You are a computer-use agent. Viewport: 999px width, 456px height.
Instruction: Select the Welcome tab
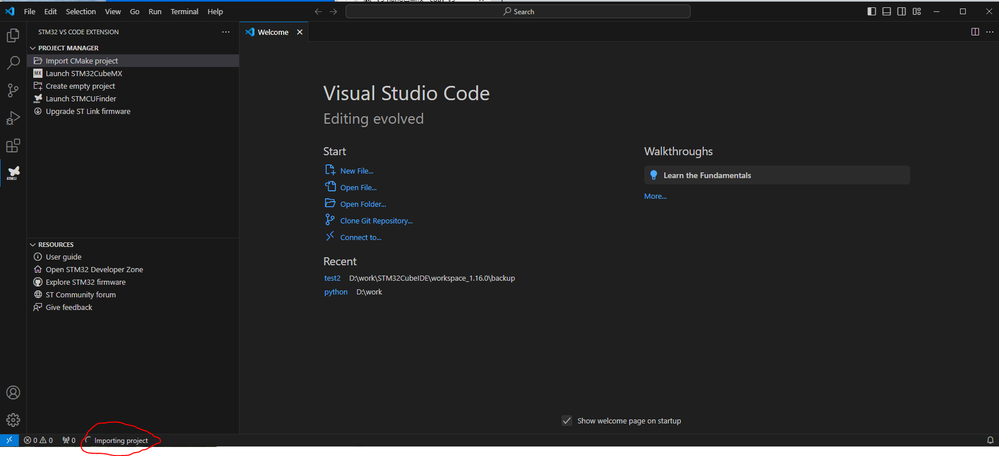click(x=272, y=32)
